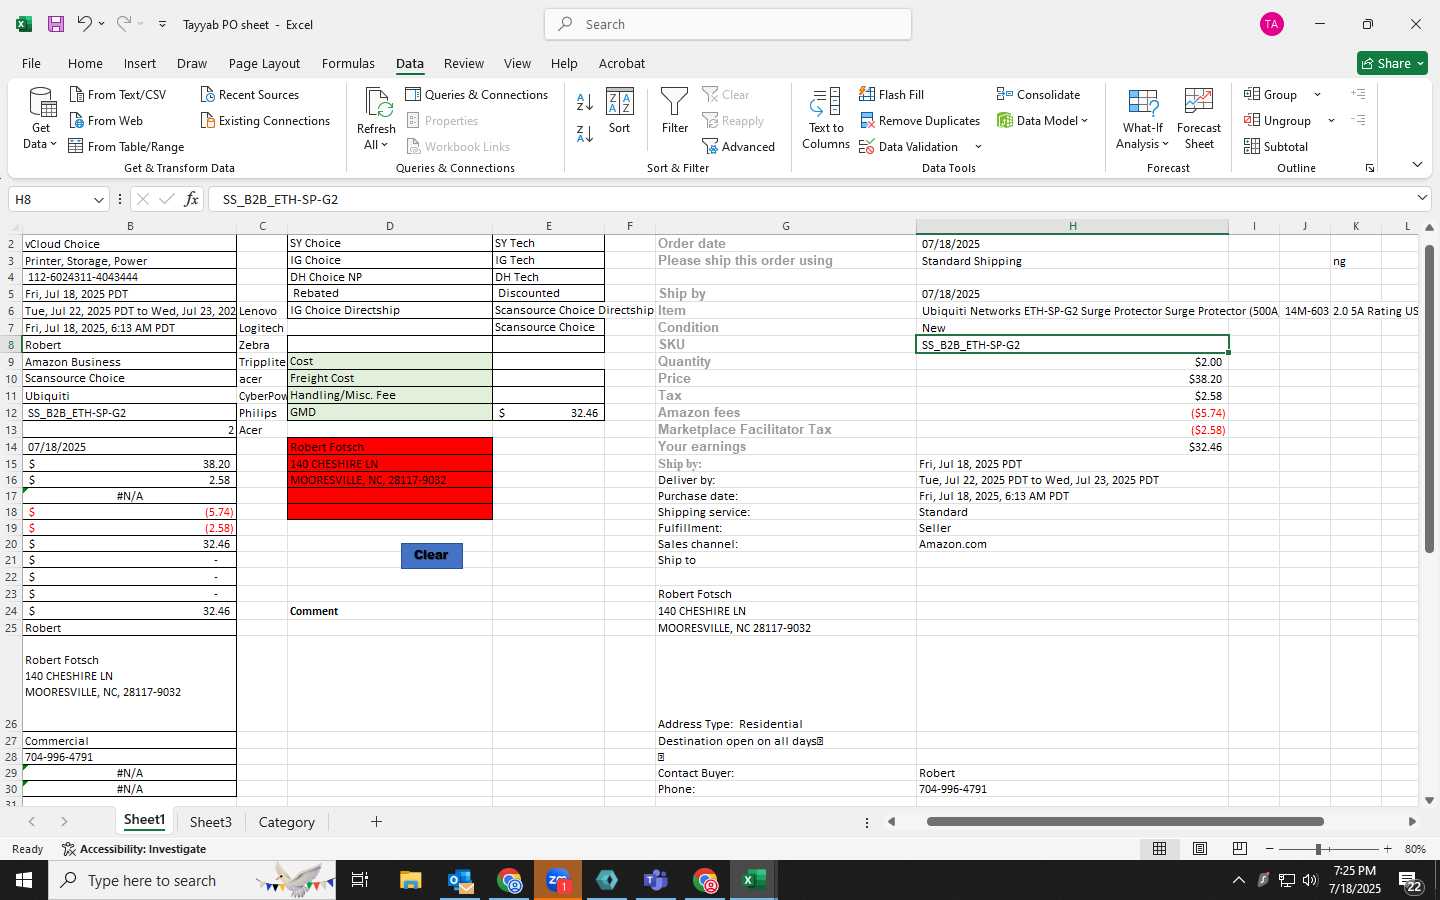Open Outlook from taskbar

460,880
